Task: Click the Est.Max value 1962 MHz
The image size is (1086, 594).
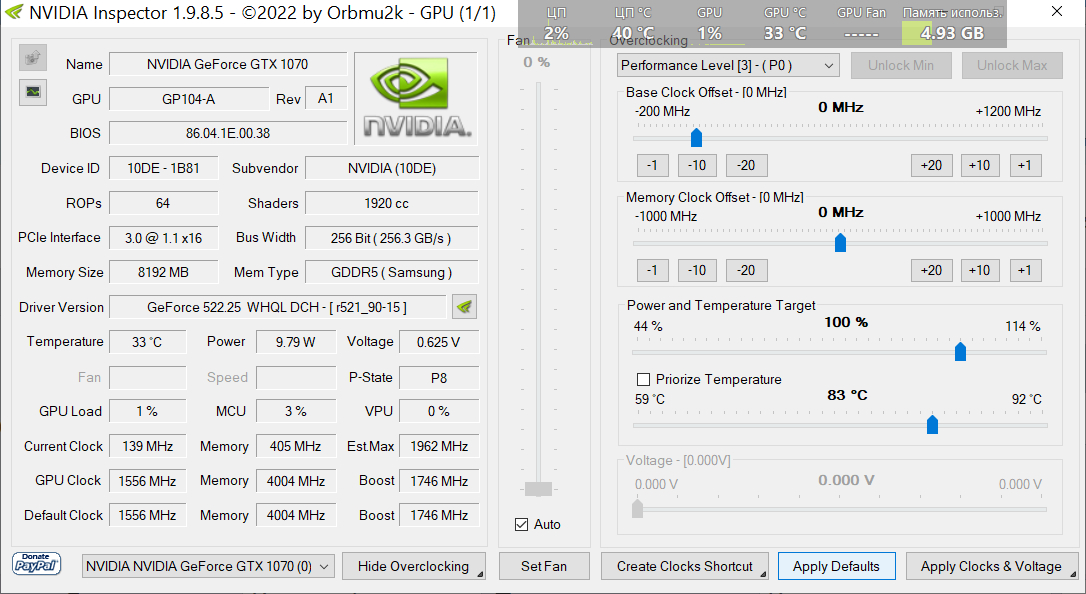Action: tap(439, 446)
